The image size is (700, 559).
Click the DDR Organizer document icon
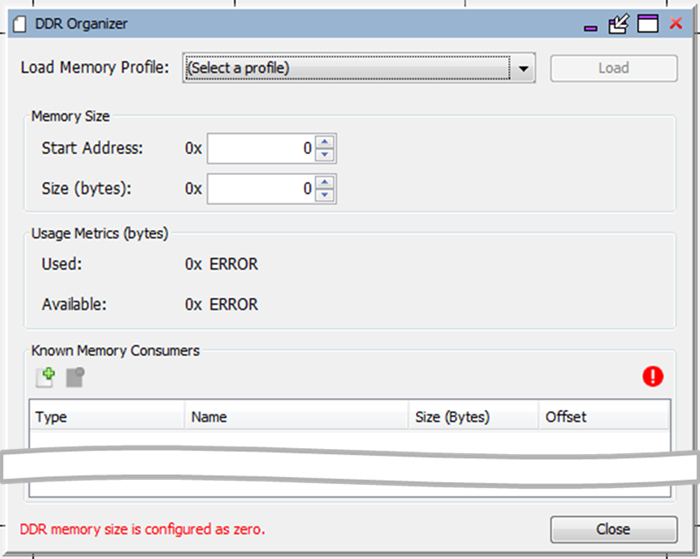20,24
